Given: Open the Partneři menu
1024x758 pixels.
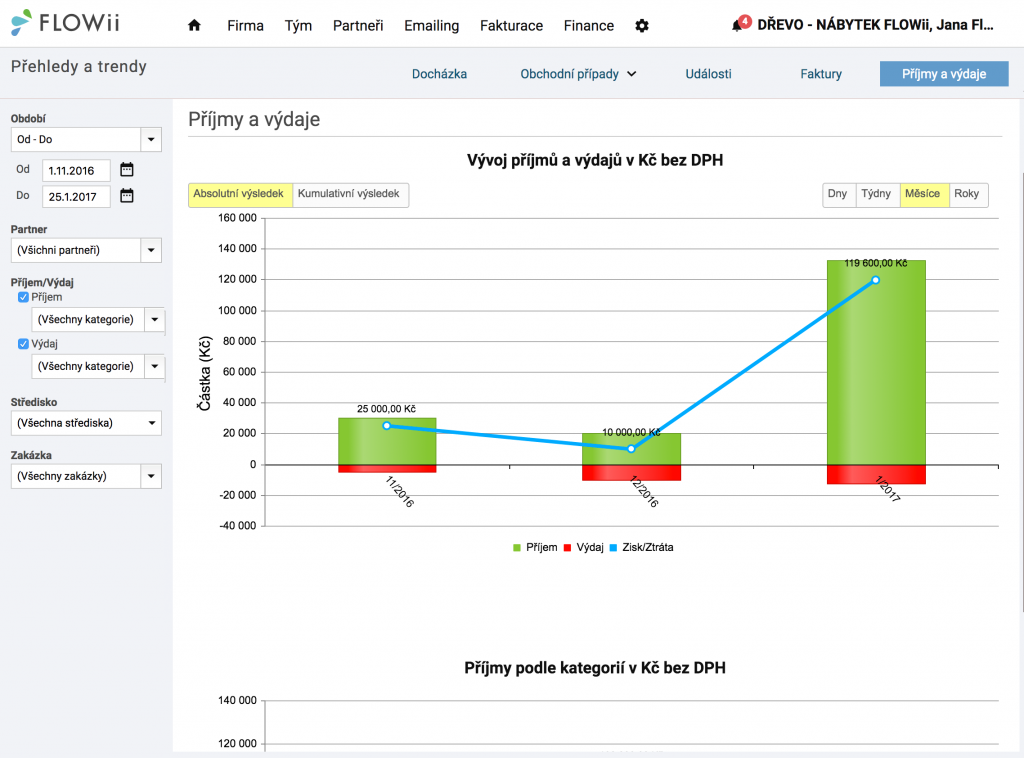Looking at the screenshot, I should coord(358,25).
